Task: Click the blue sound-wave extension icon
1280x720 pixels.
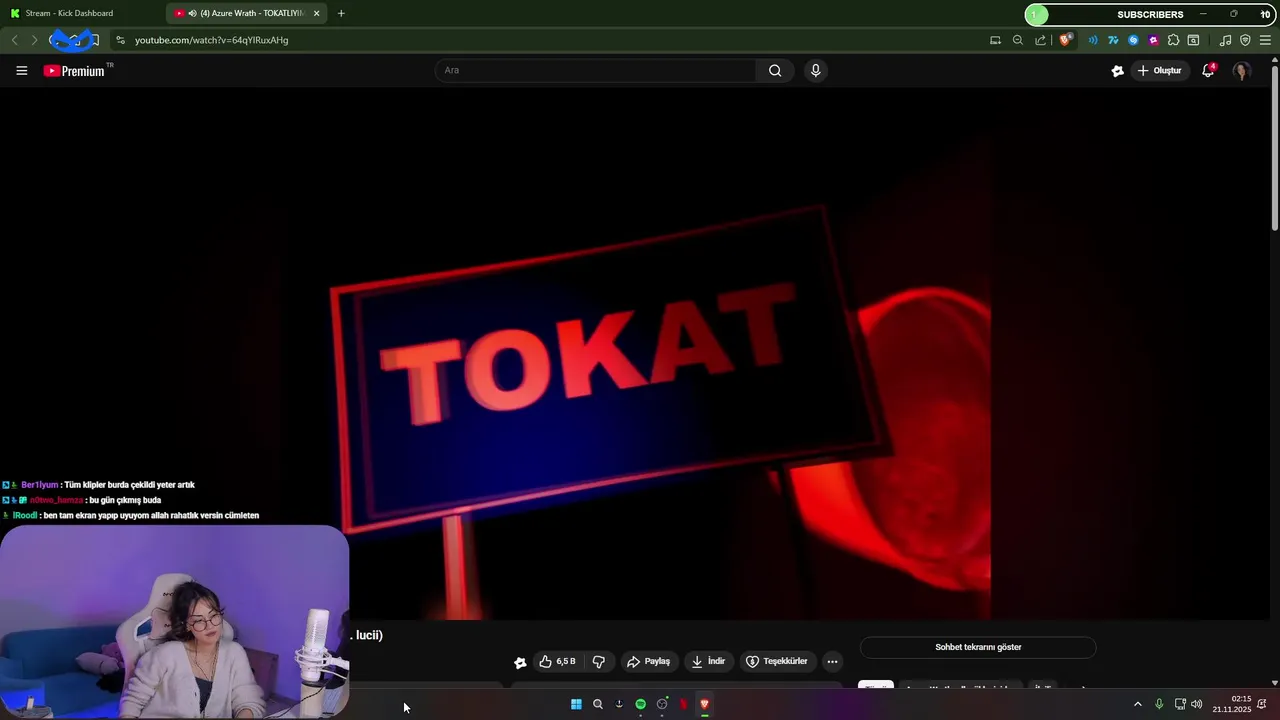Action: [1093, 40]
